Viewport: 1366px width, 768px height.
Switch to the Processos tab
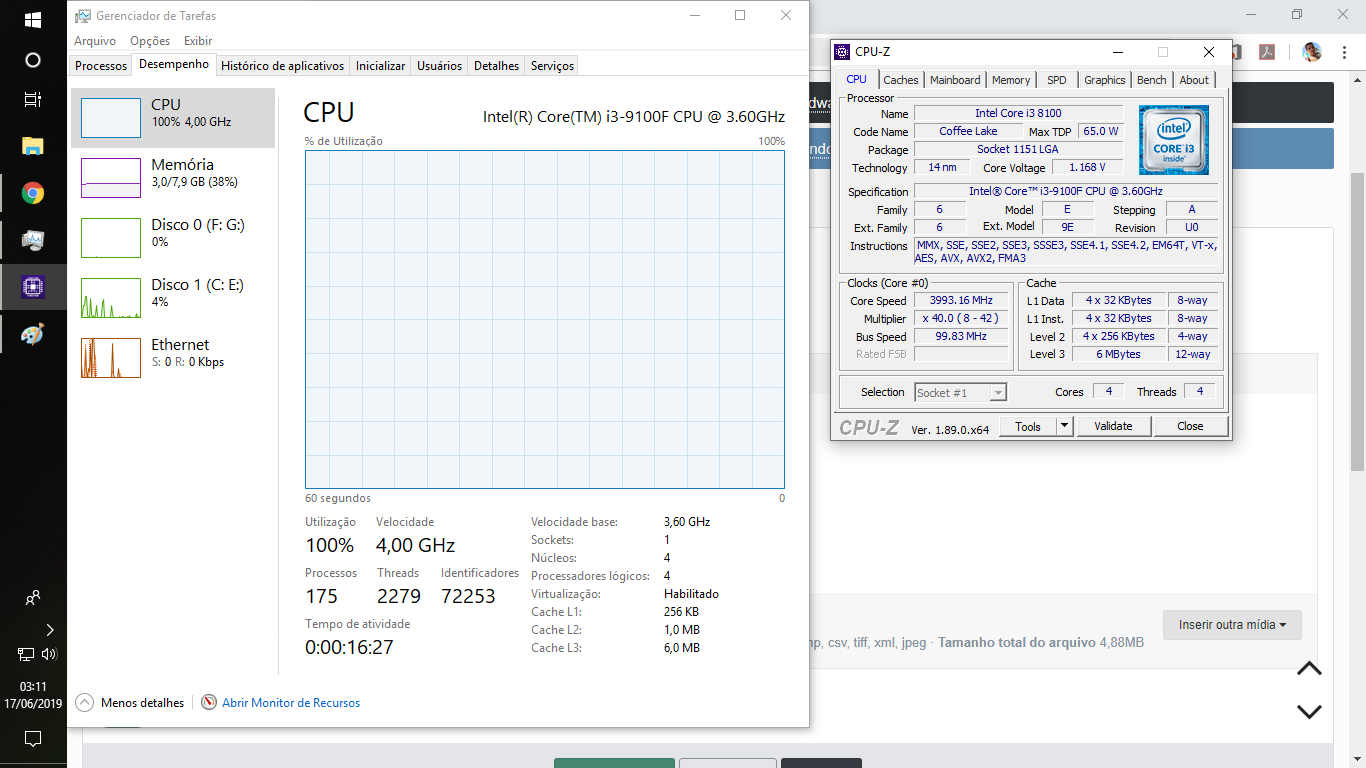[x=101, y=66]
